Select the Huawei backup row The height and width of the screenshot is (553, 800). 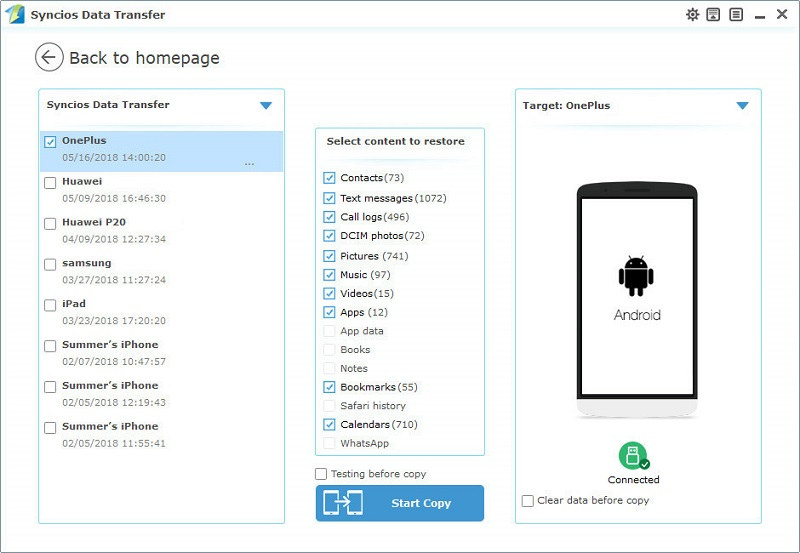point(161,190)
